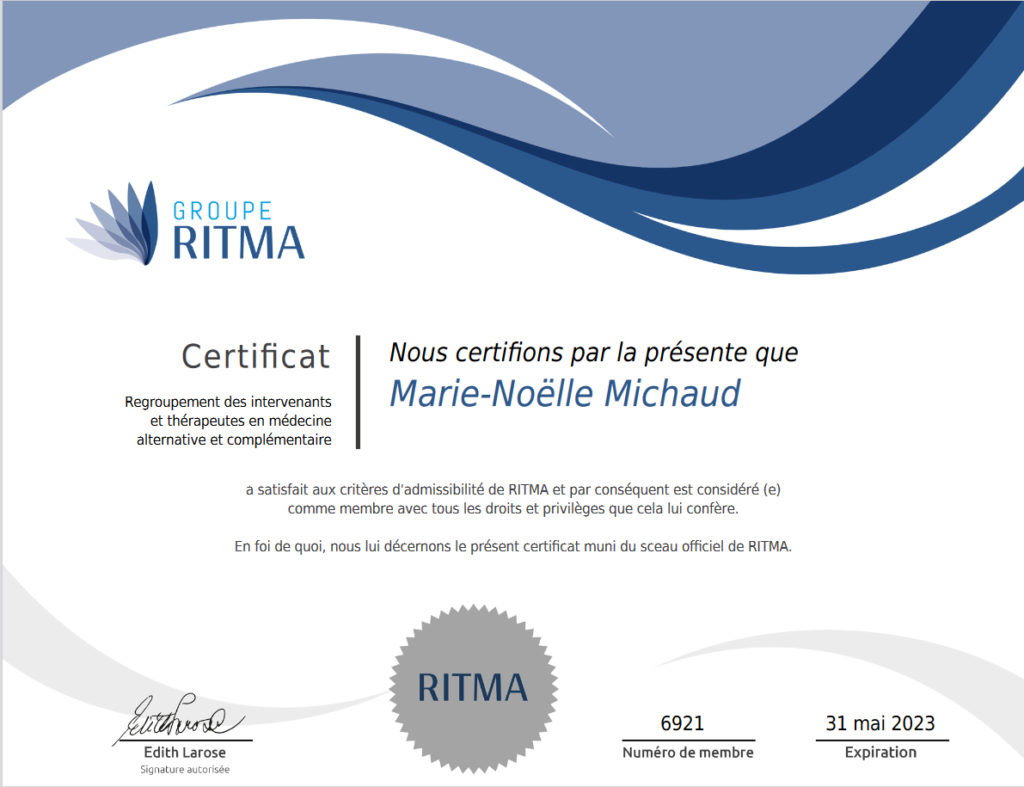This screenshot has width=1024, height=787.
Task: Click the "Signature autorisée" caption
Action: pyautogui.click(x=185, y=770)
